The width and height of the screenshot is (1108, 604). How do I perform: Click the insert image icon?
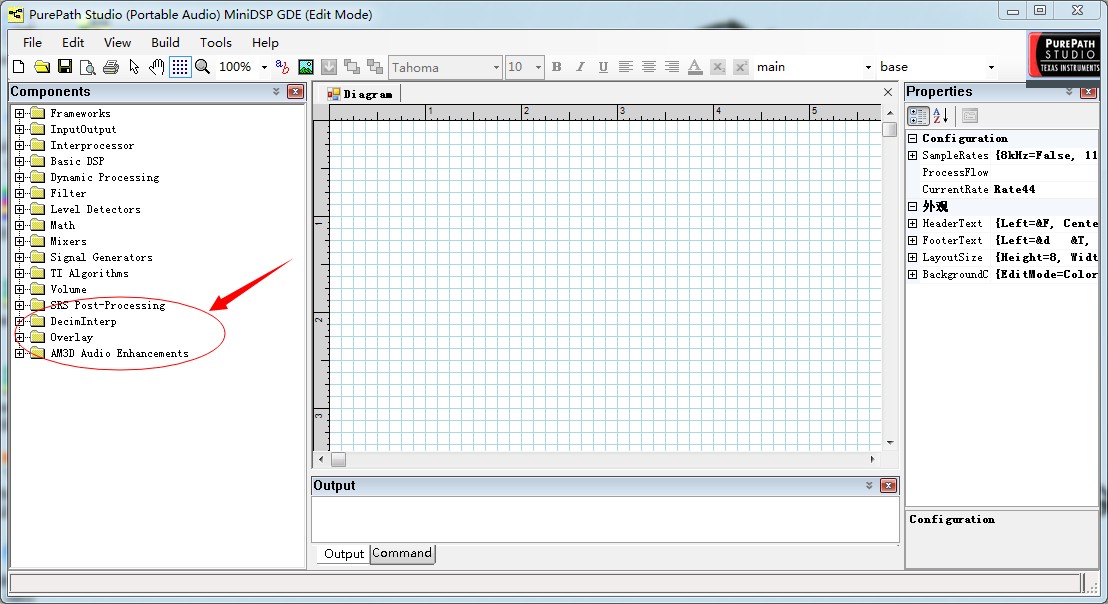pyautogui.click(x=306, y=67)
